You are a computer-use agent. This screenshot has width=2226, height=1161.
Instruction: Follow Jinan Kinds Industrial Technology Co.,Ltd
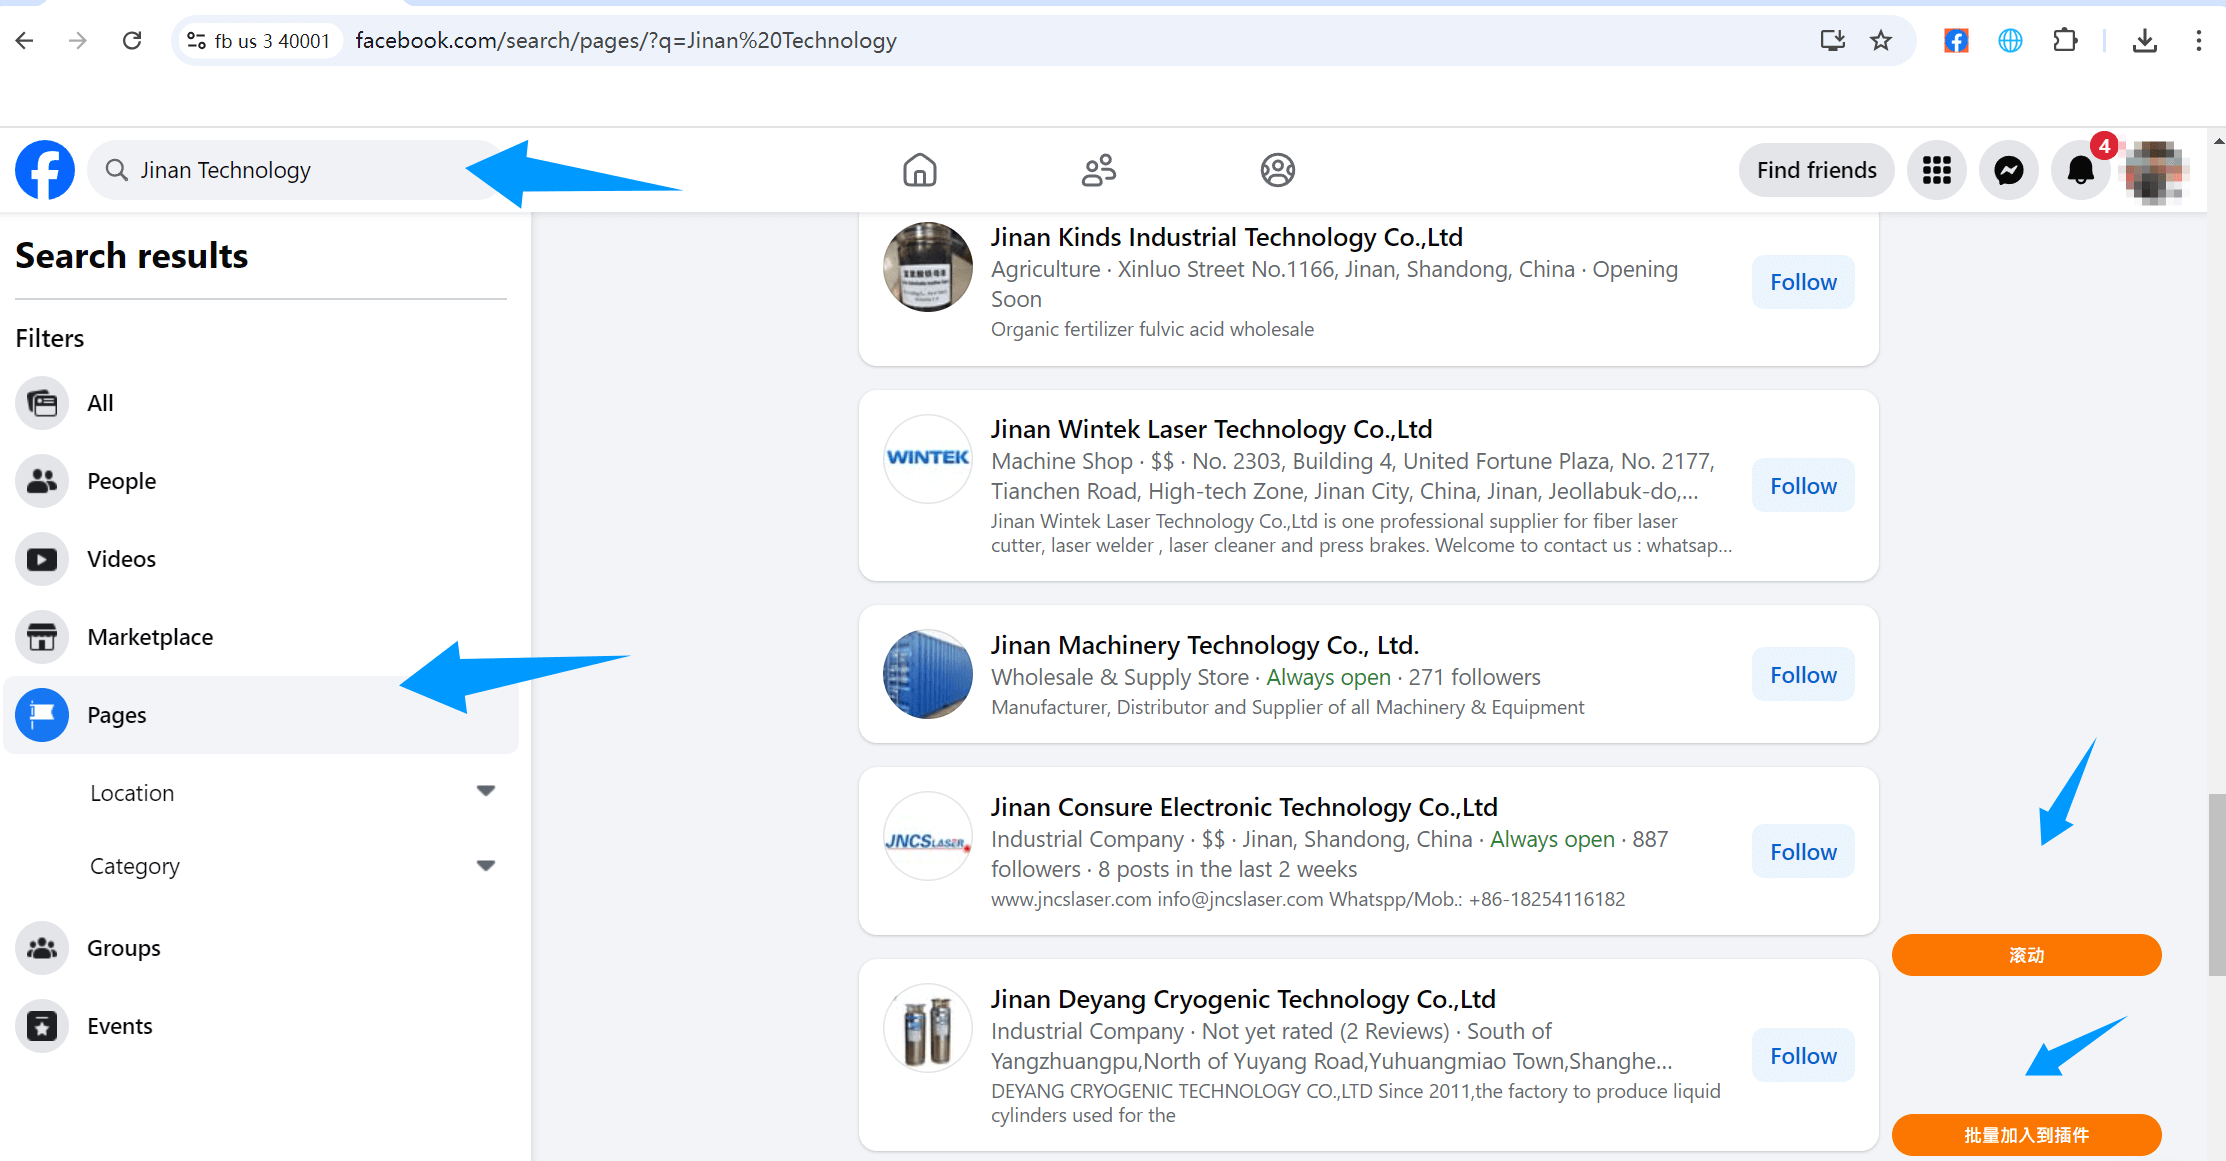(1803, 282)
